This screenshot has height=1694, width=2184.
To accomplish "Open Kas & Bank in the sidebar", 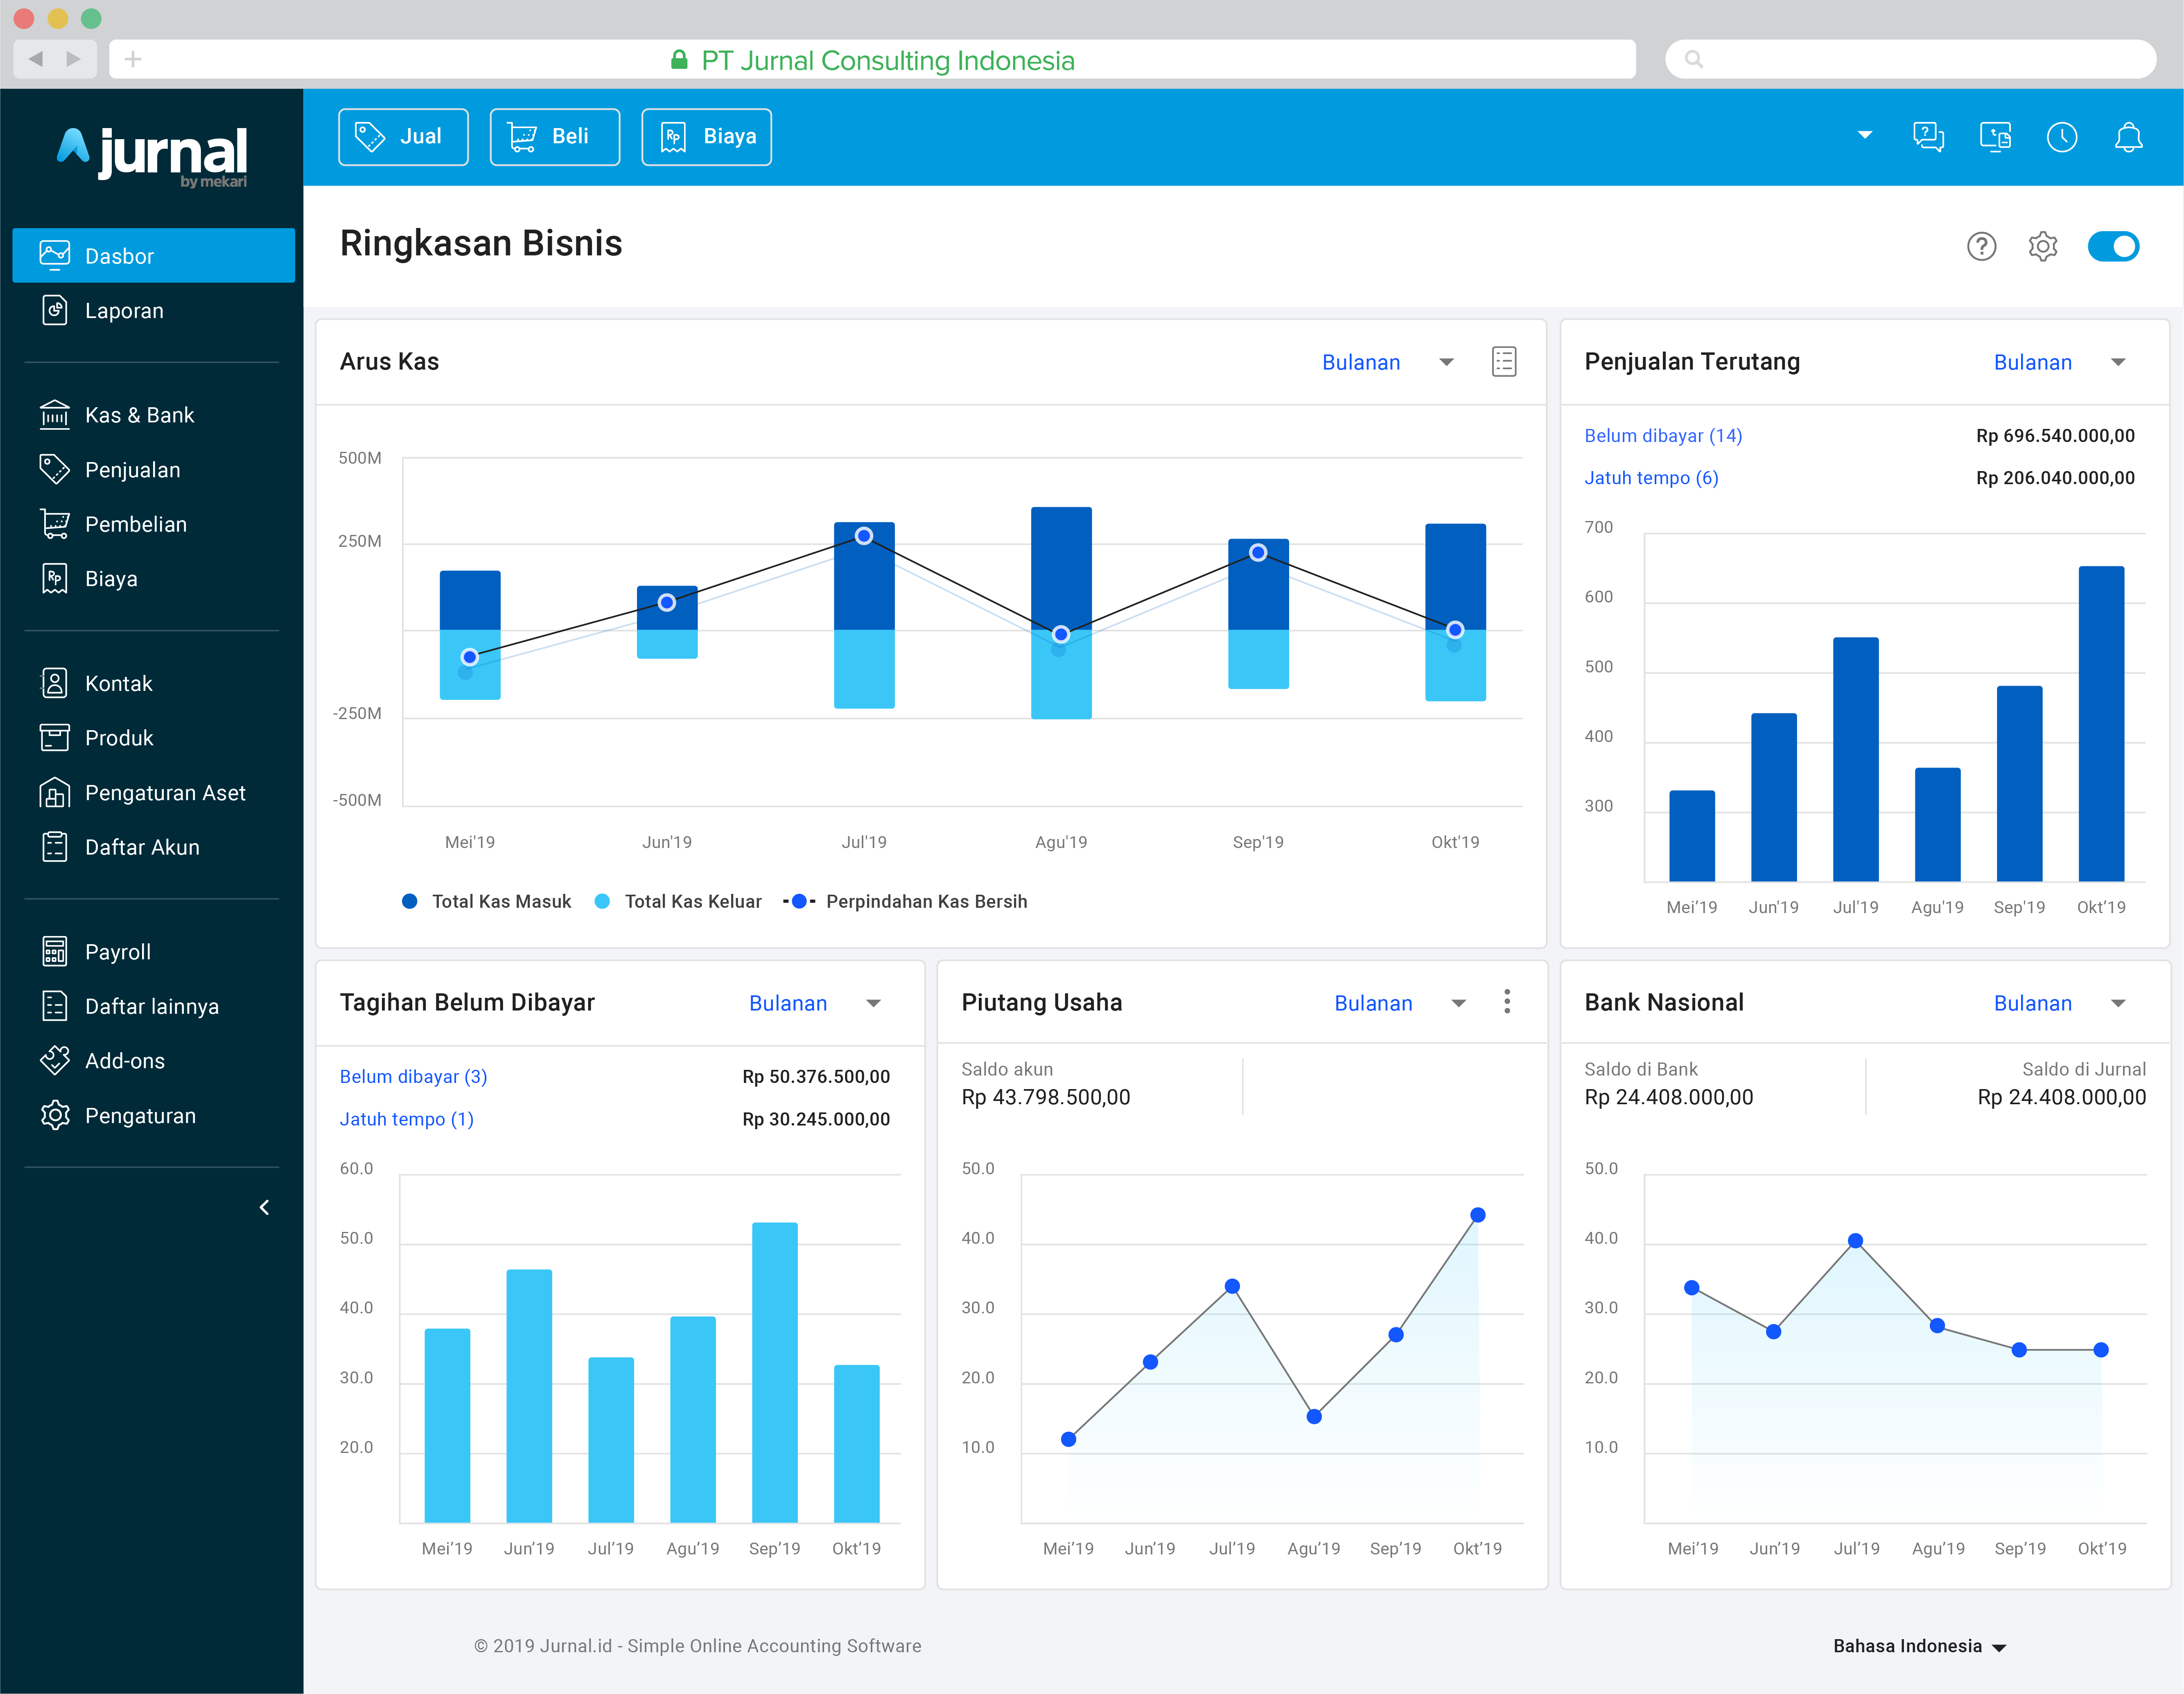I will click(139, 415).
